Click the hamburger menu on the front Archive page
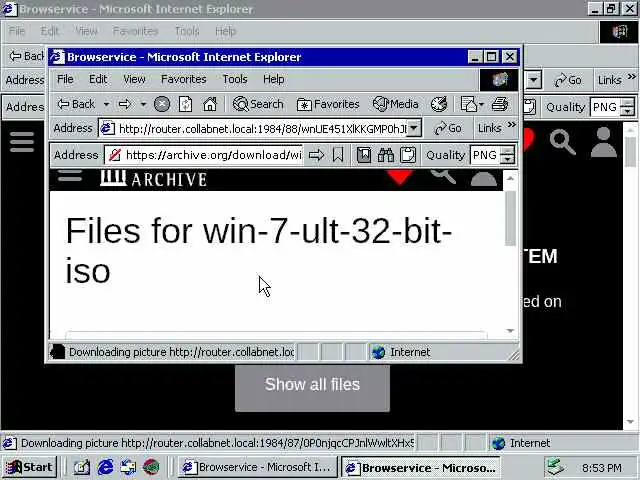Screen dimensions: 640x480 pos(70,177)
